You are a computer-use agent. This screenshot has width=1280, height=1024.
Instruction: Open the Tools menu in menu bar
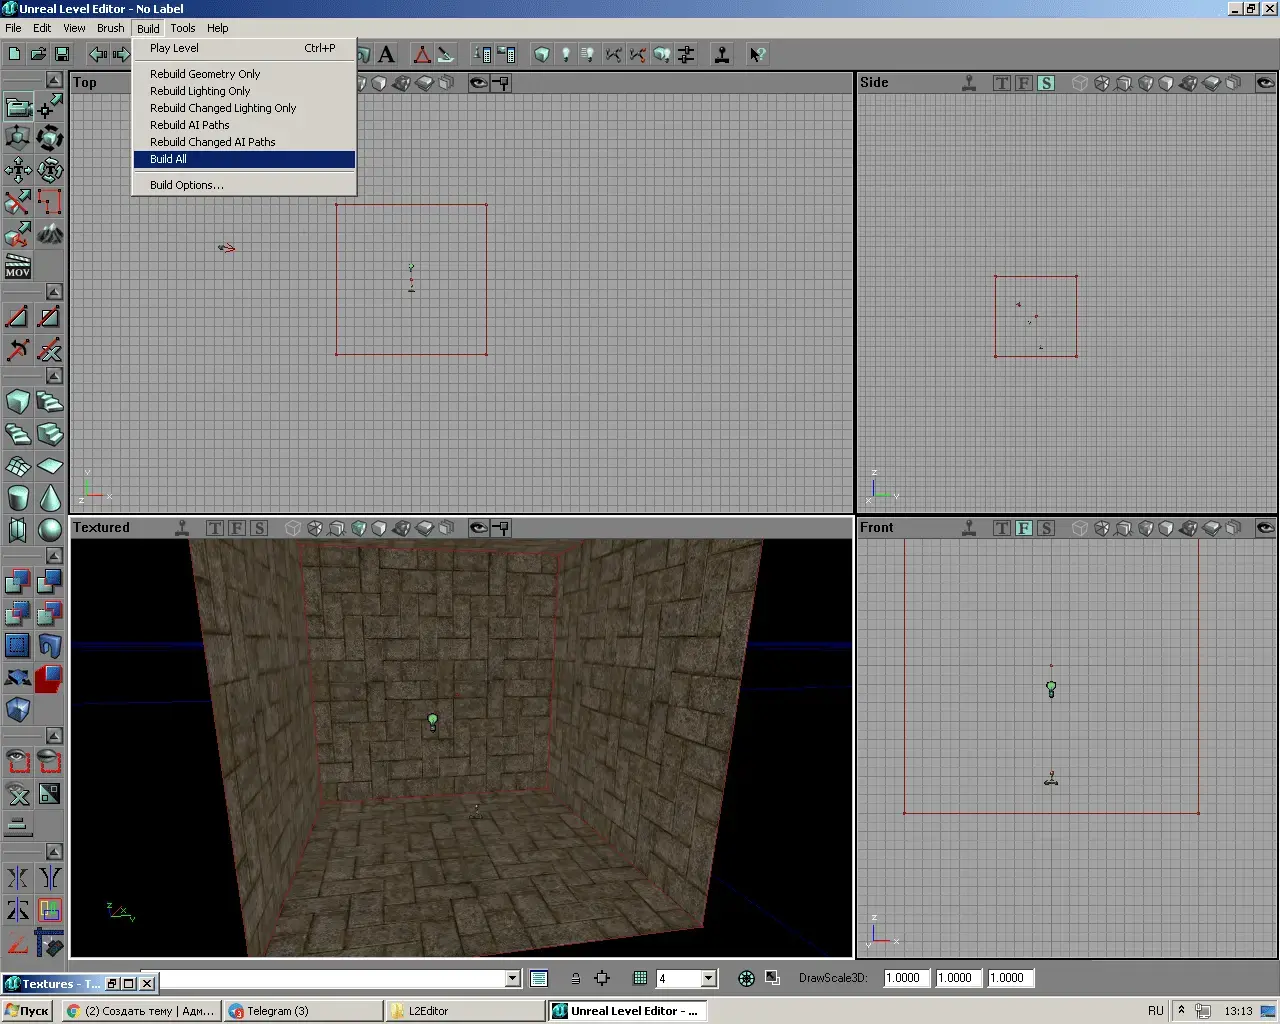click(182, 28)
